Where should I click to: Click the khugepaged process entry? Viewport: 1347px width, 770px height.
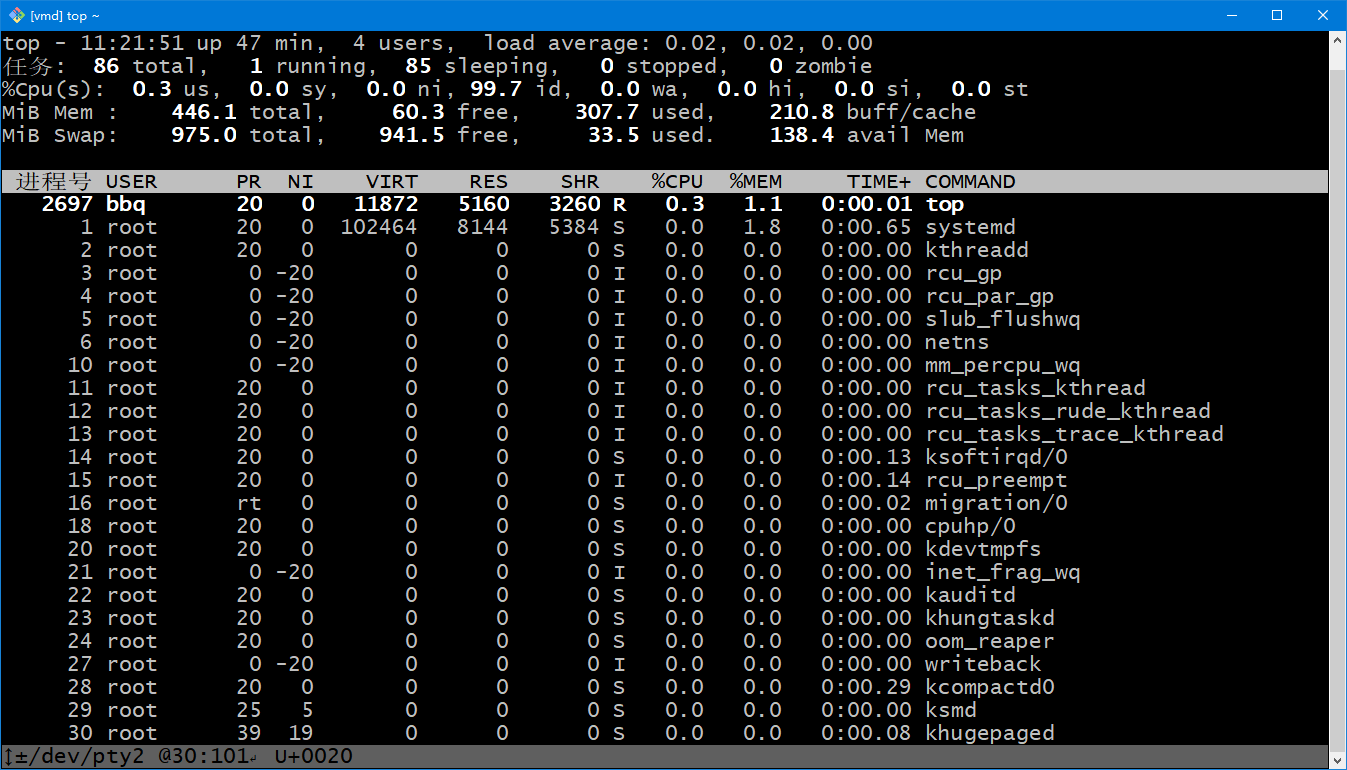pos(989,734)
